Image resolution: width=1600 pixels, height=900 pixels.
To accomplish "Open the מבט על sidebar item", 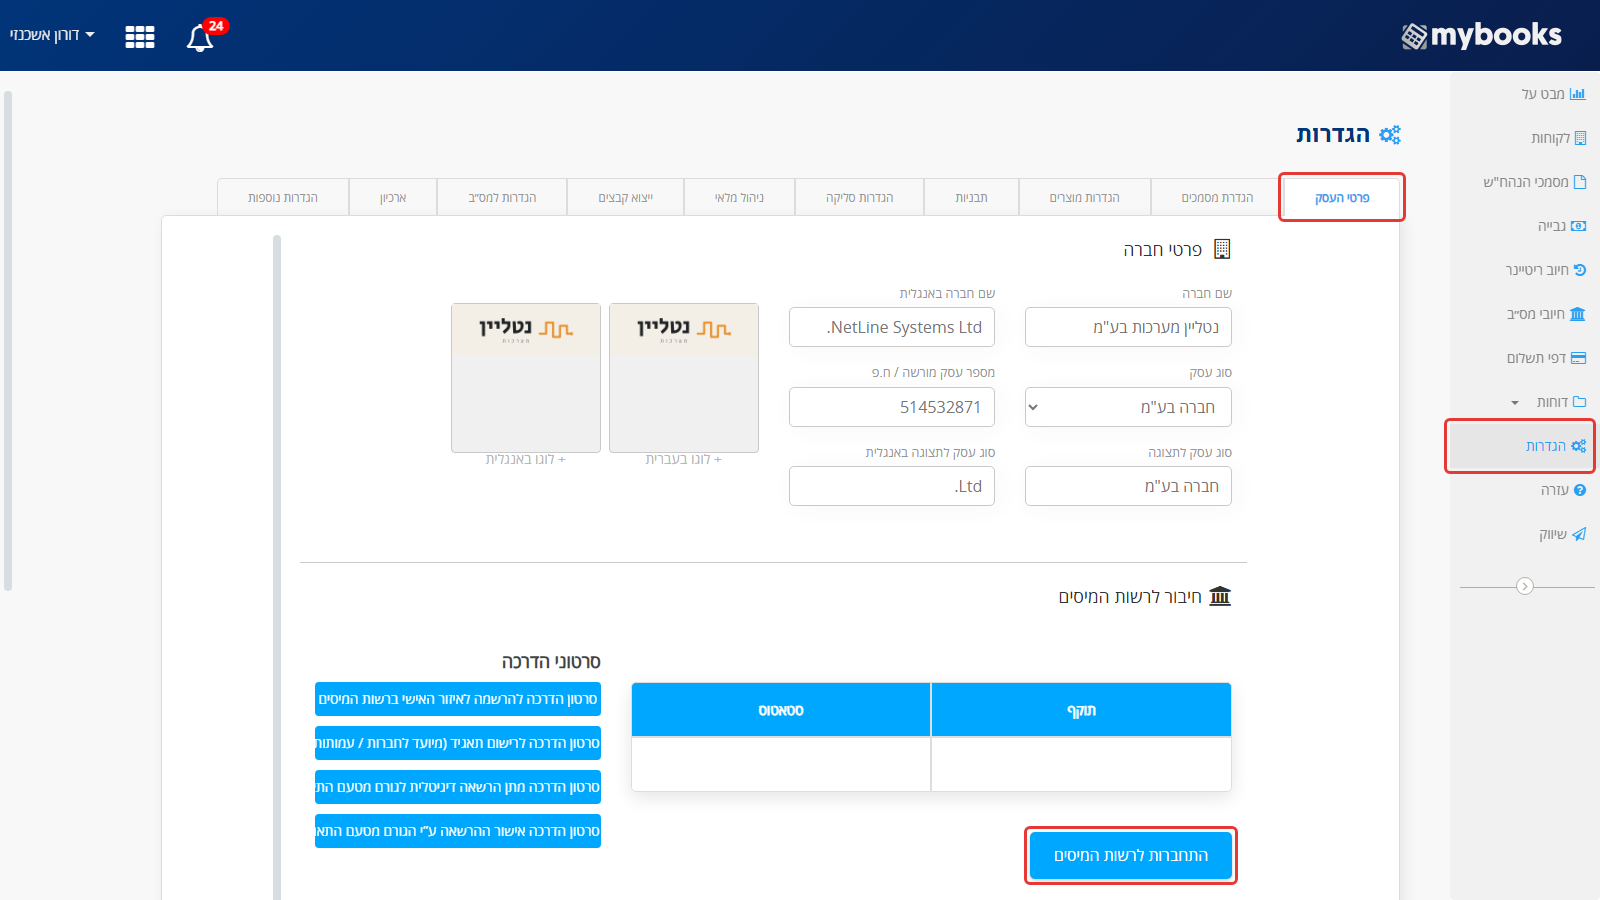I will (1553, 94).
